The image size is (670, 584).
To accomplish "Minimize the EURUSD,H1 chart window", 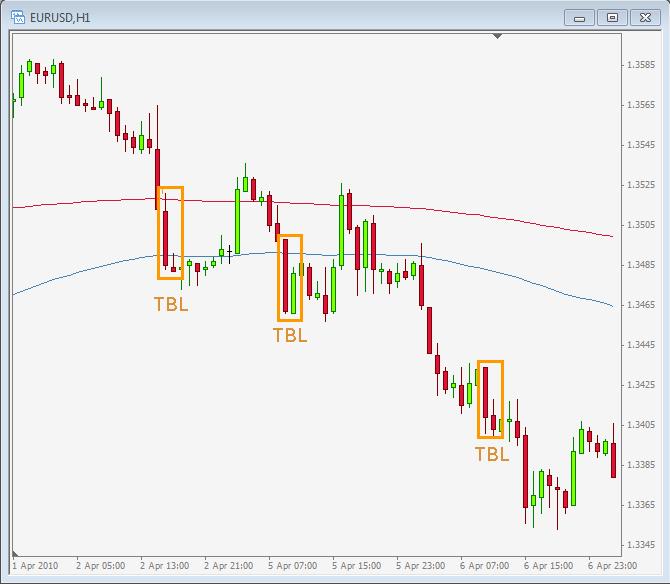I will tap(579, 18).
